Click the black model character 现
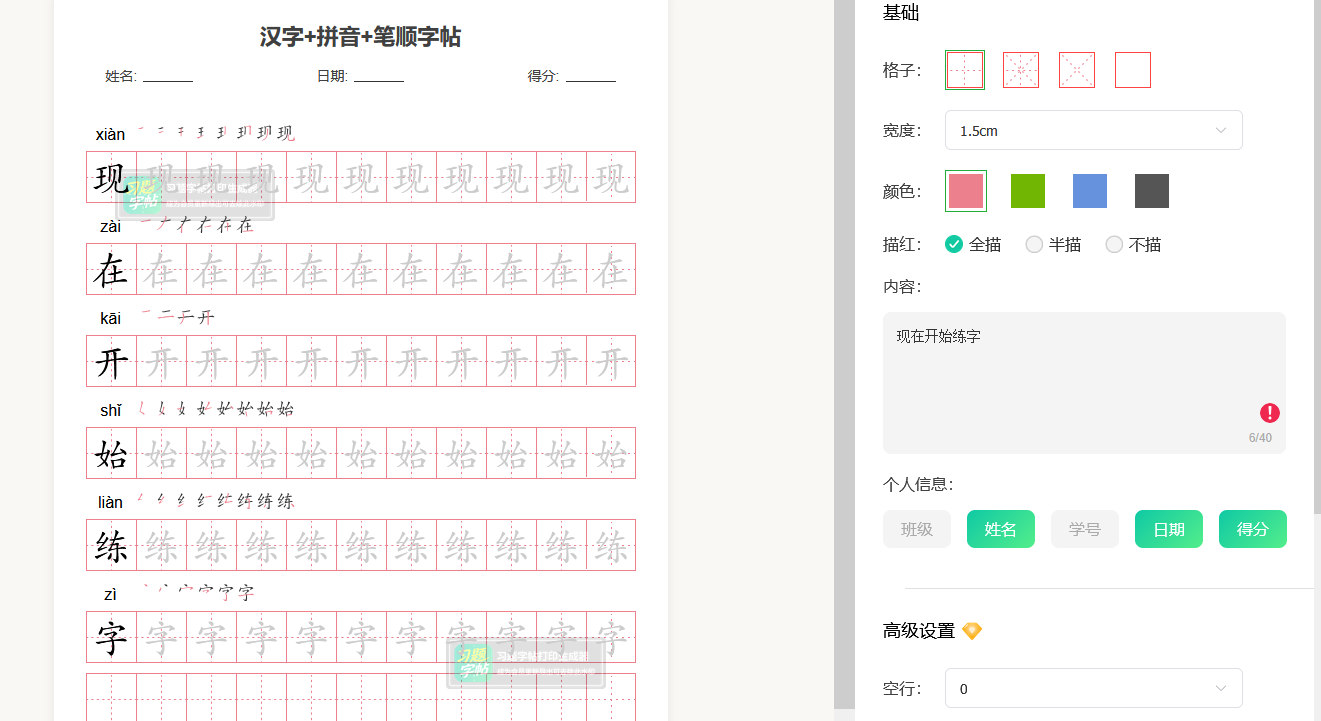The image size is (1321, 721). tap(111, 178)
